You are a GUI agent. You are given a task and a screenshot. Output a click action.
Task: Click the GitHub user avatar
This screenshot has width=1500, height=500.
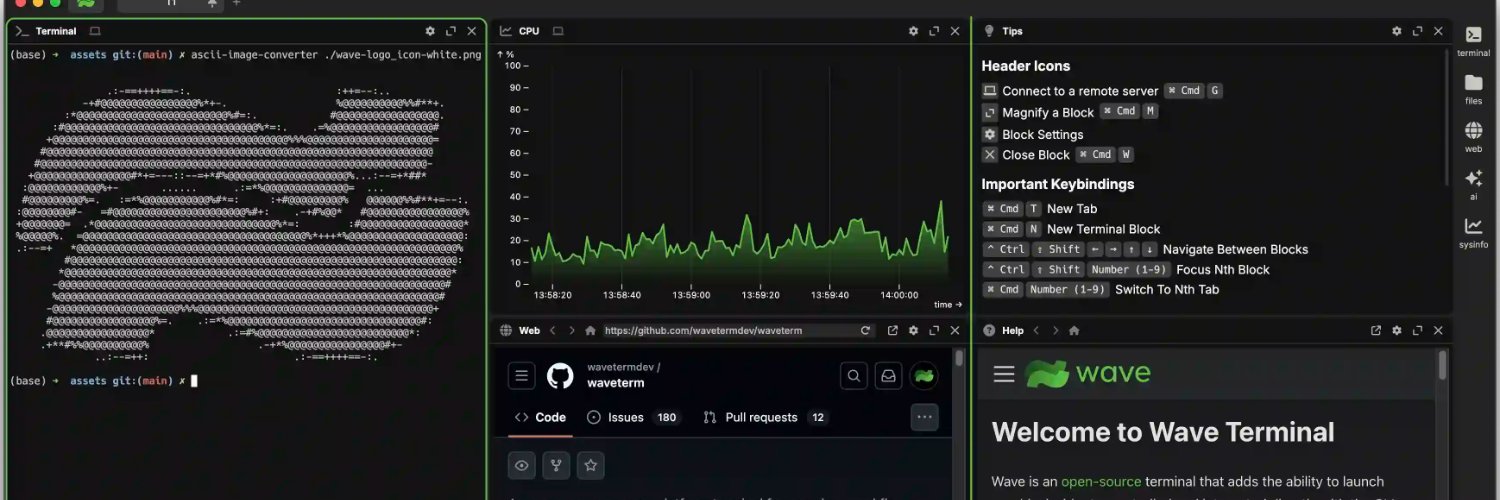tap(924, 376)
